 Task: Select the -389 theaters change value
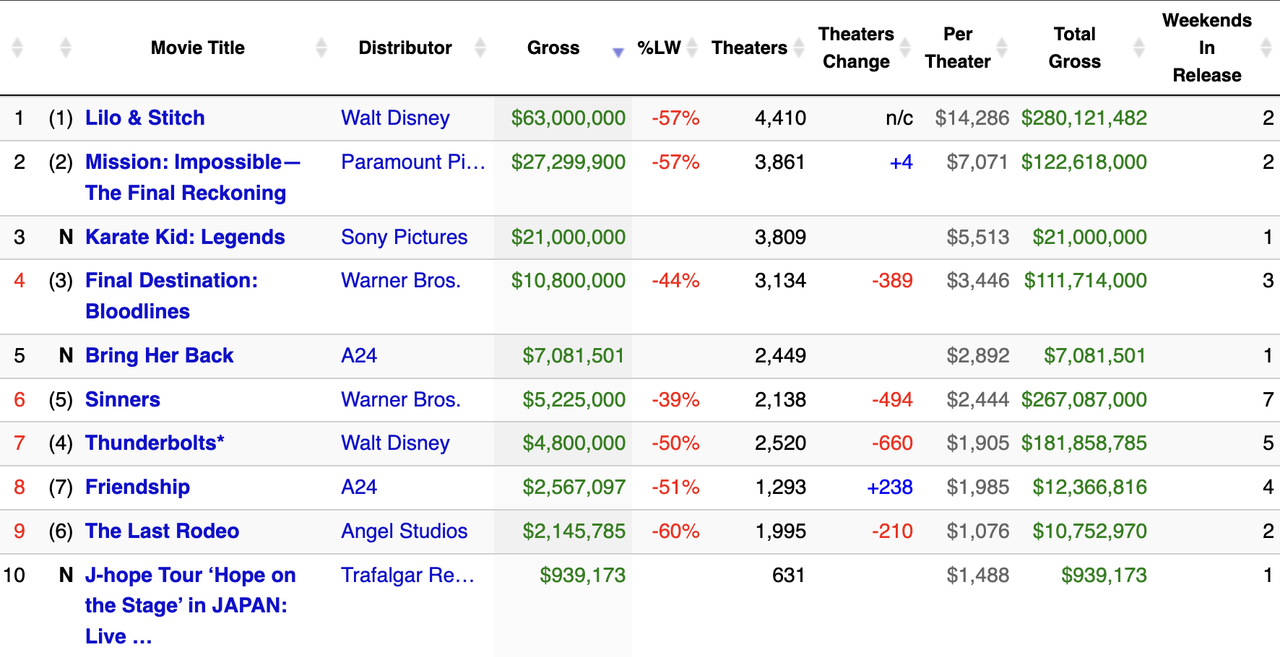click(893, 281)
